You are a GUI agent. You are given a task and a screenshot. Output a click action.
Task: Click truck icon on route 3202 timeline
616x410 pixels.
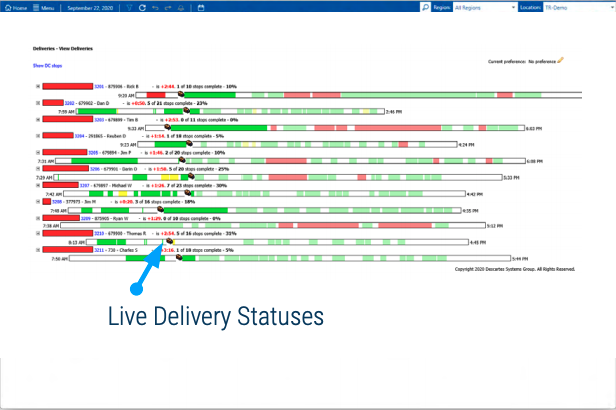[187, 110]
